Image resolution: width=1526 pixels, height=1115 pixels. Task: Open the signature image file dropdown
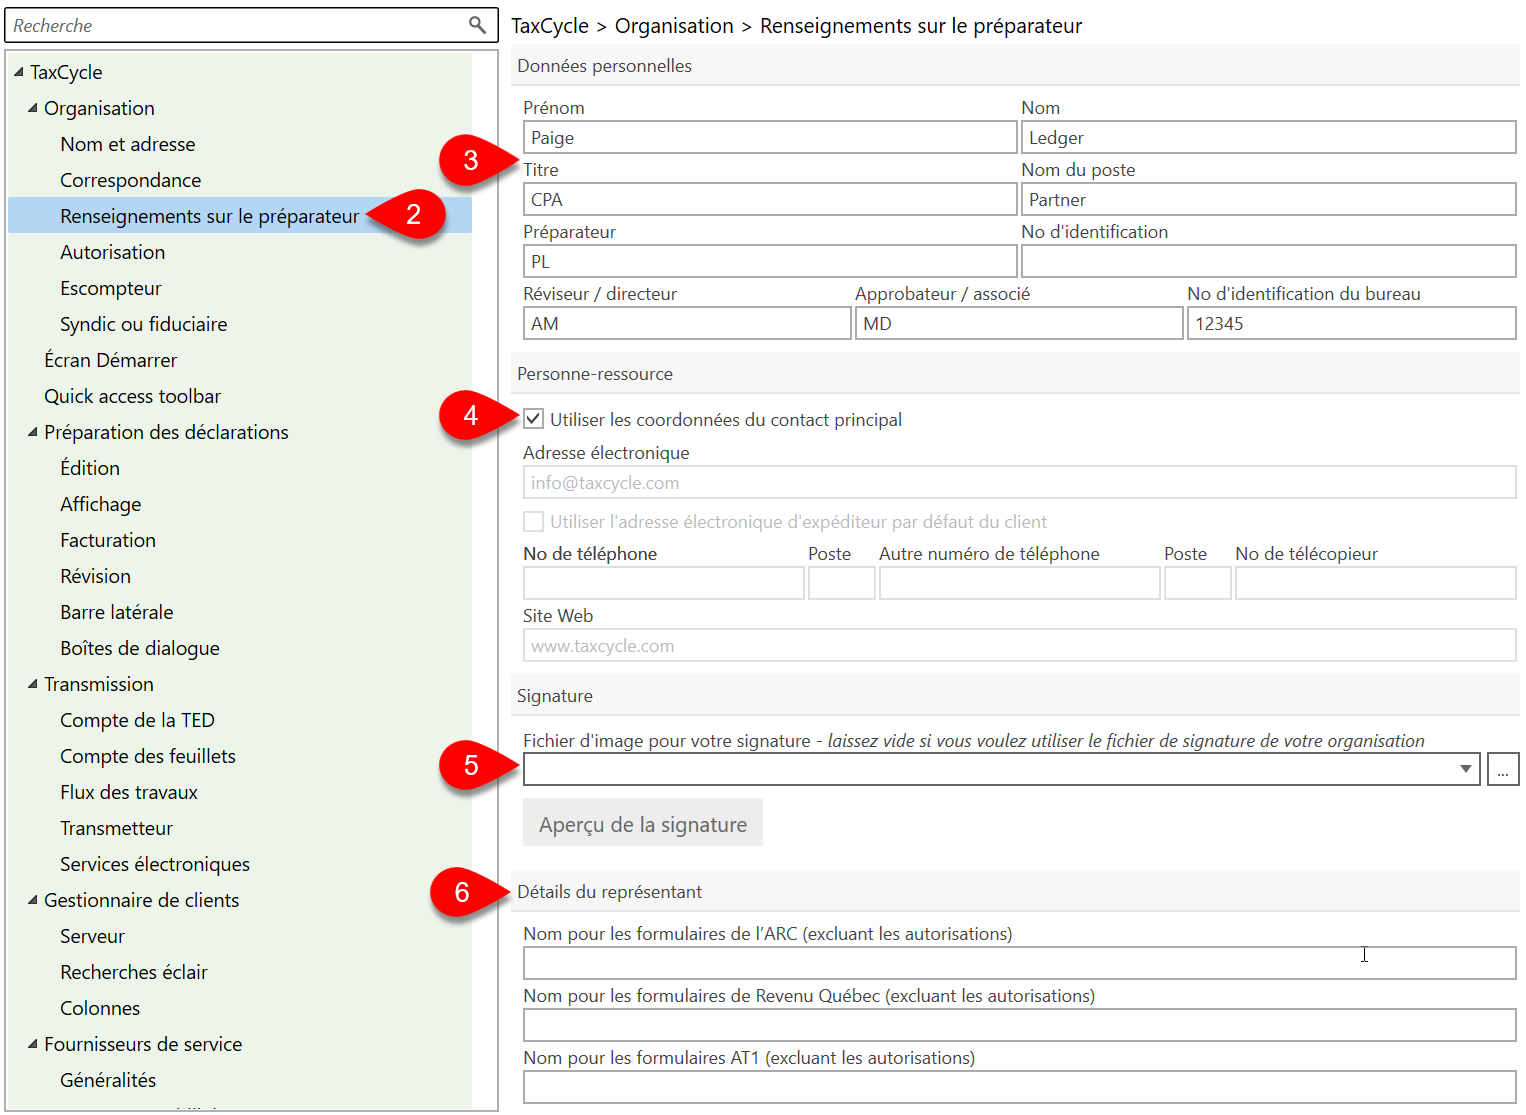pos(1465,769)
